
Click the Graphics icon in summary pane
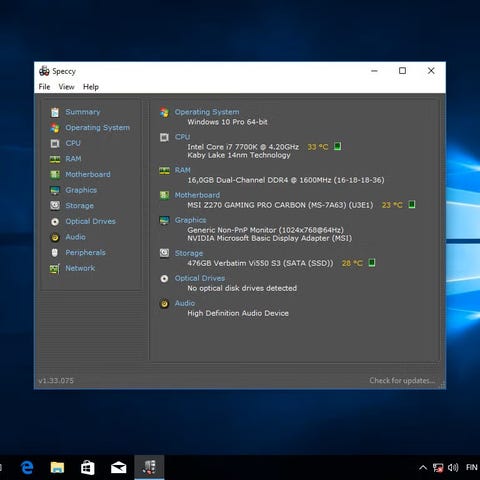164,220
